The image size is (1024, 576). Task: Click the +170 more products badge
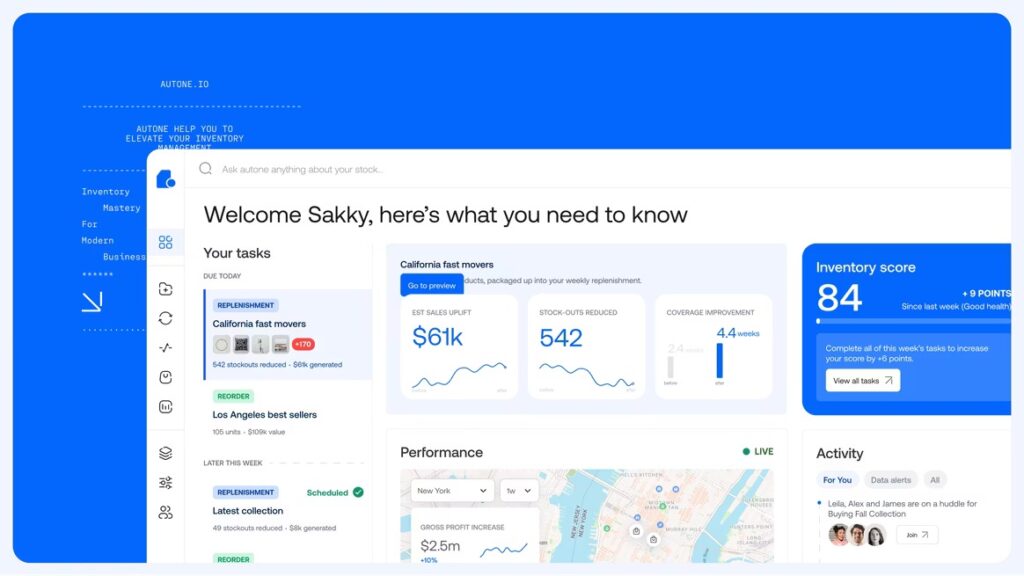[303, 344]
